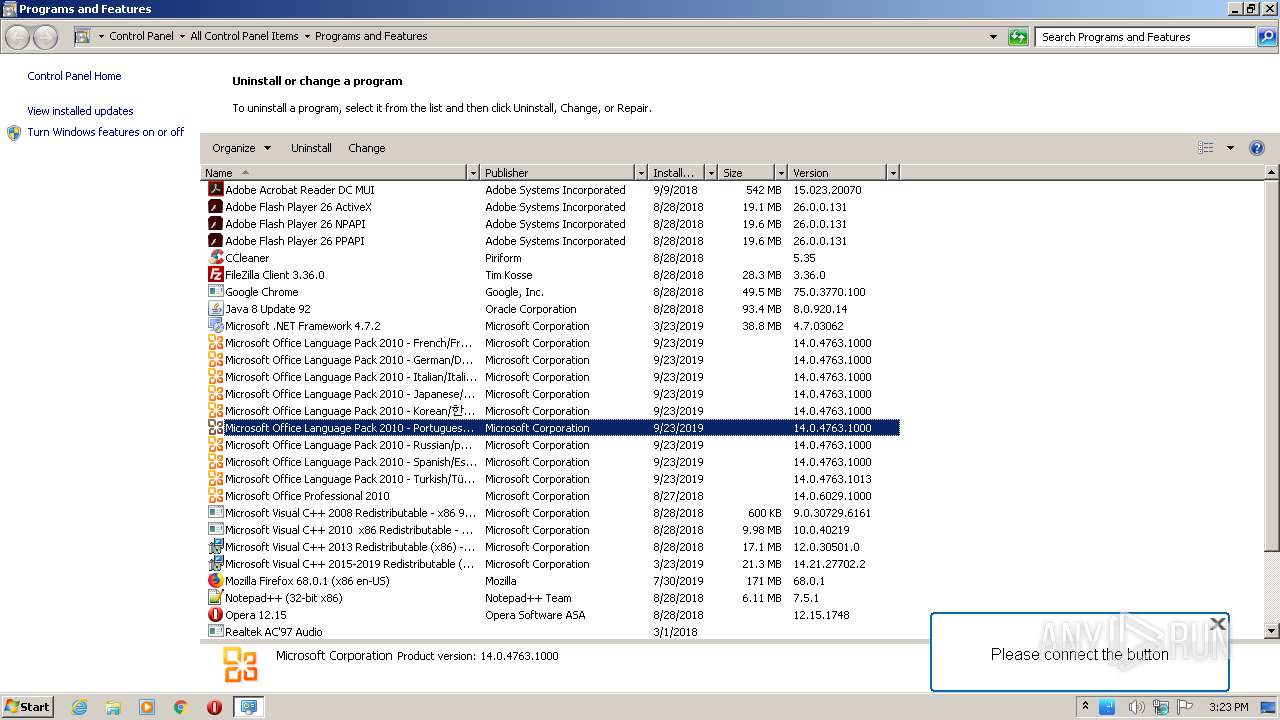The width and height of the screenshot is (1280, 720).
Task: Open the Publisher column filter dropdown
Action: pos(641,173)
